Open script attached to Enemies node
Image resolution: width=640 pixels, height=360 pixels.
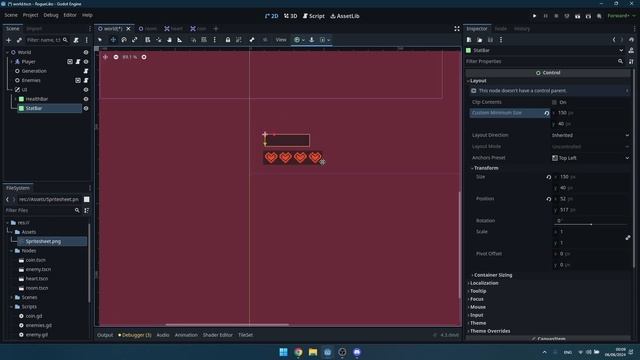(86, 80)
